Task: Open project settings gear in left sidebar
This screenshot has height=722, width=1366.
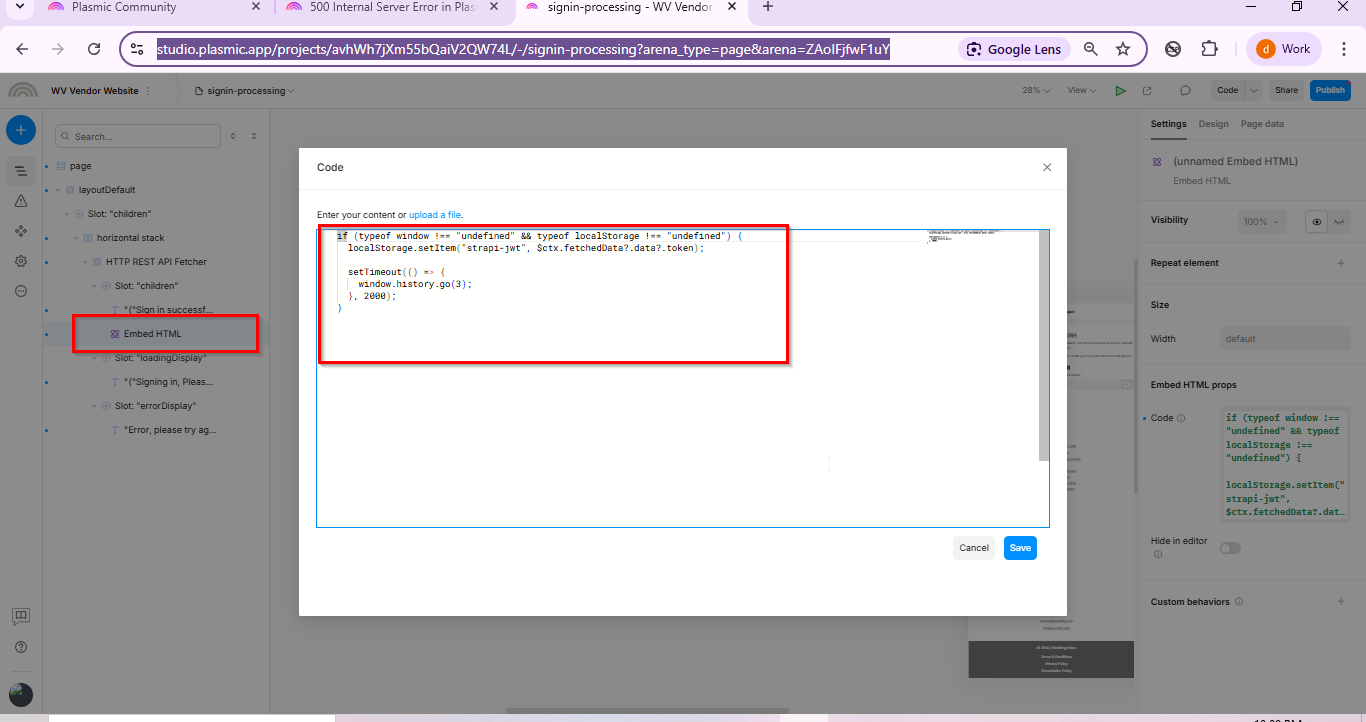Action: 21,261
